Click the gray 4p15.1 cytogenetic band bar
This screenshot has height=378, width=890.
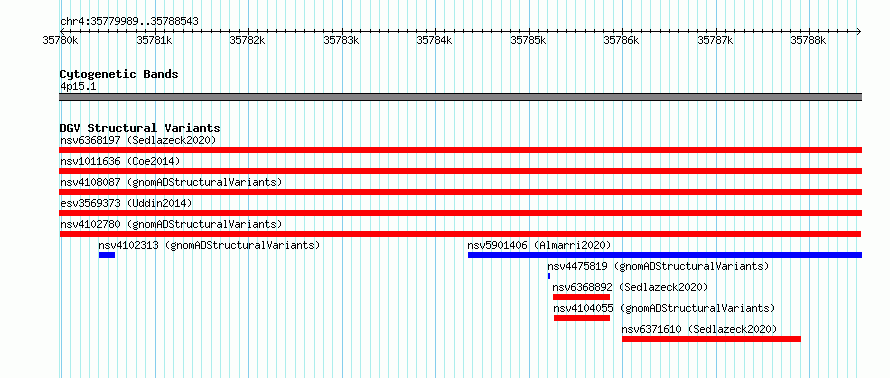[x=461, y=97]
